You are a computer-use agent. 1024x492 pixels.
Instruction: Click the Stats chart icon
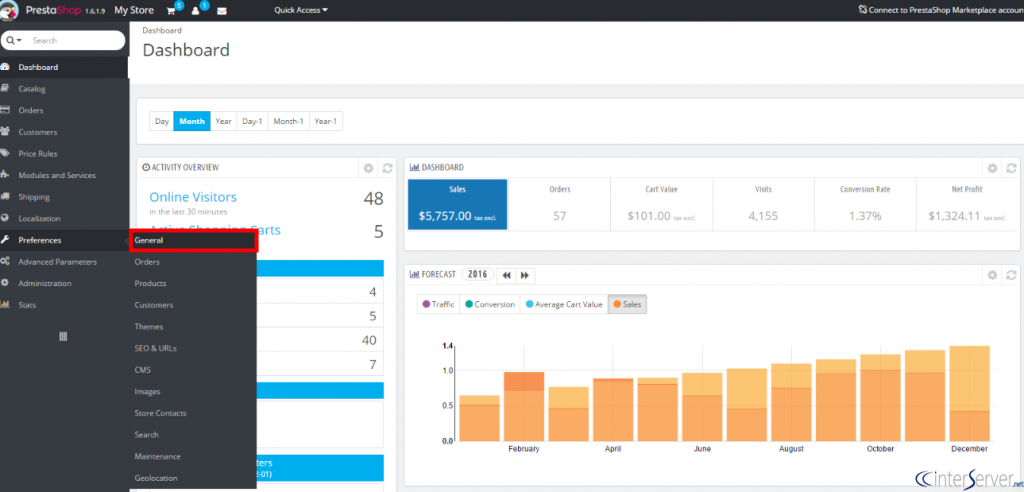tap(5, 304)
